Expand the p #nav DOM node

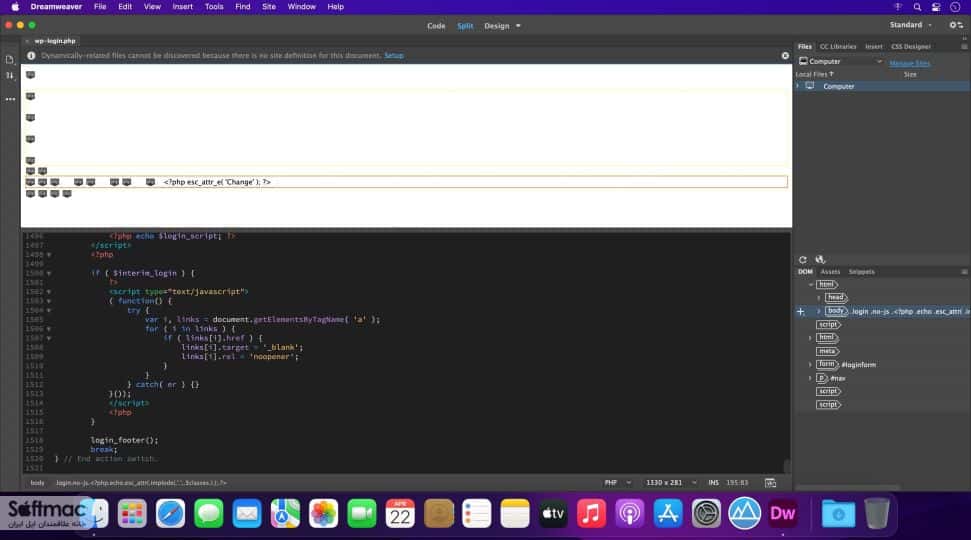click(811, 378)
